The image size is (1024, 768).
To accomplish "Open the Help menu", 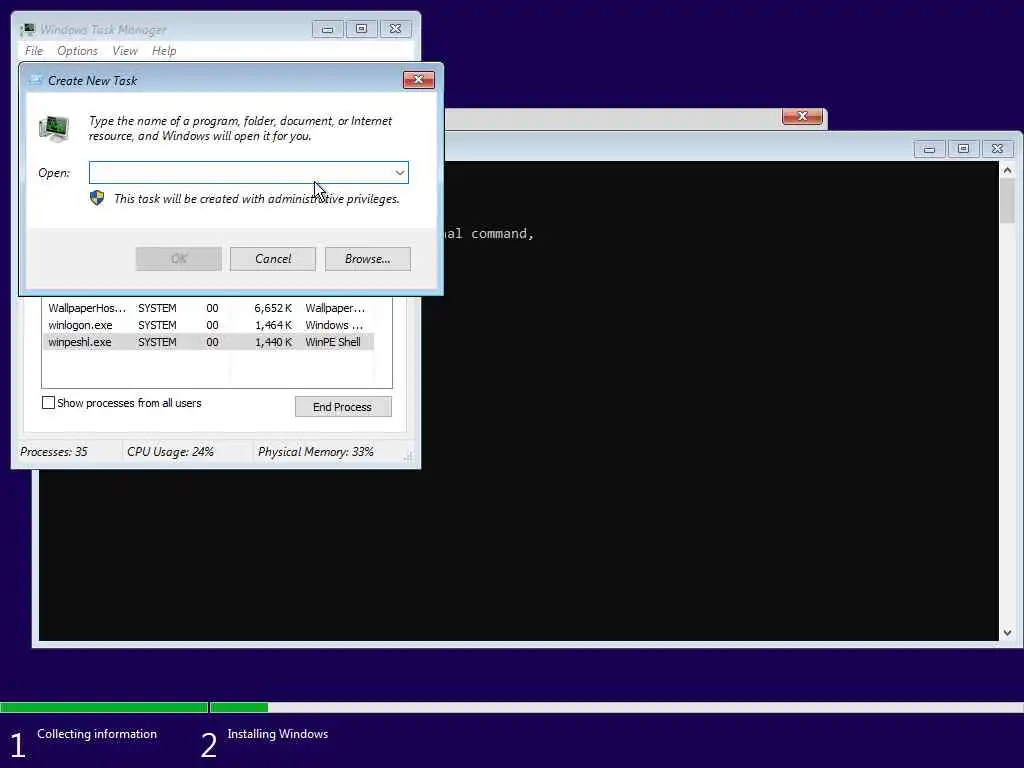I will (164, 51).
